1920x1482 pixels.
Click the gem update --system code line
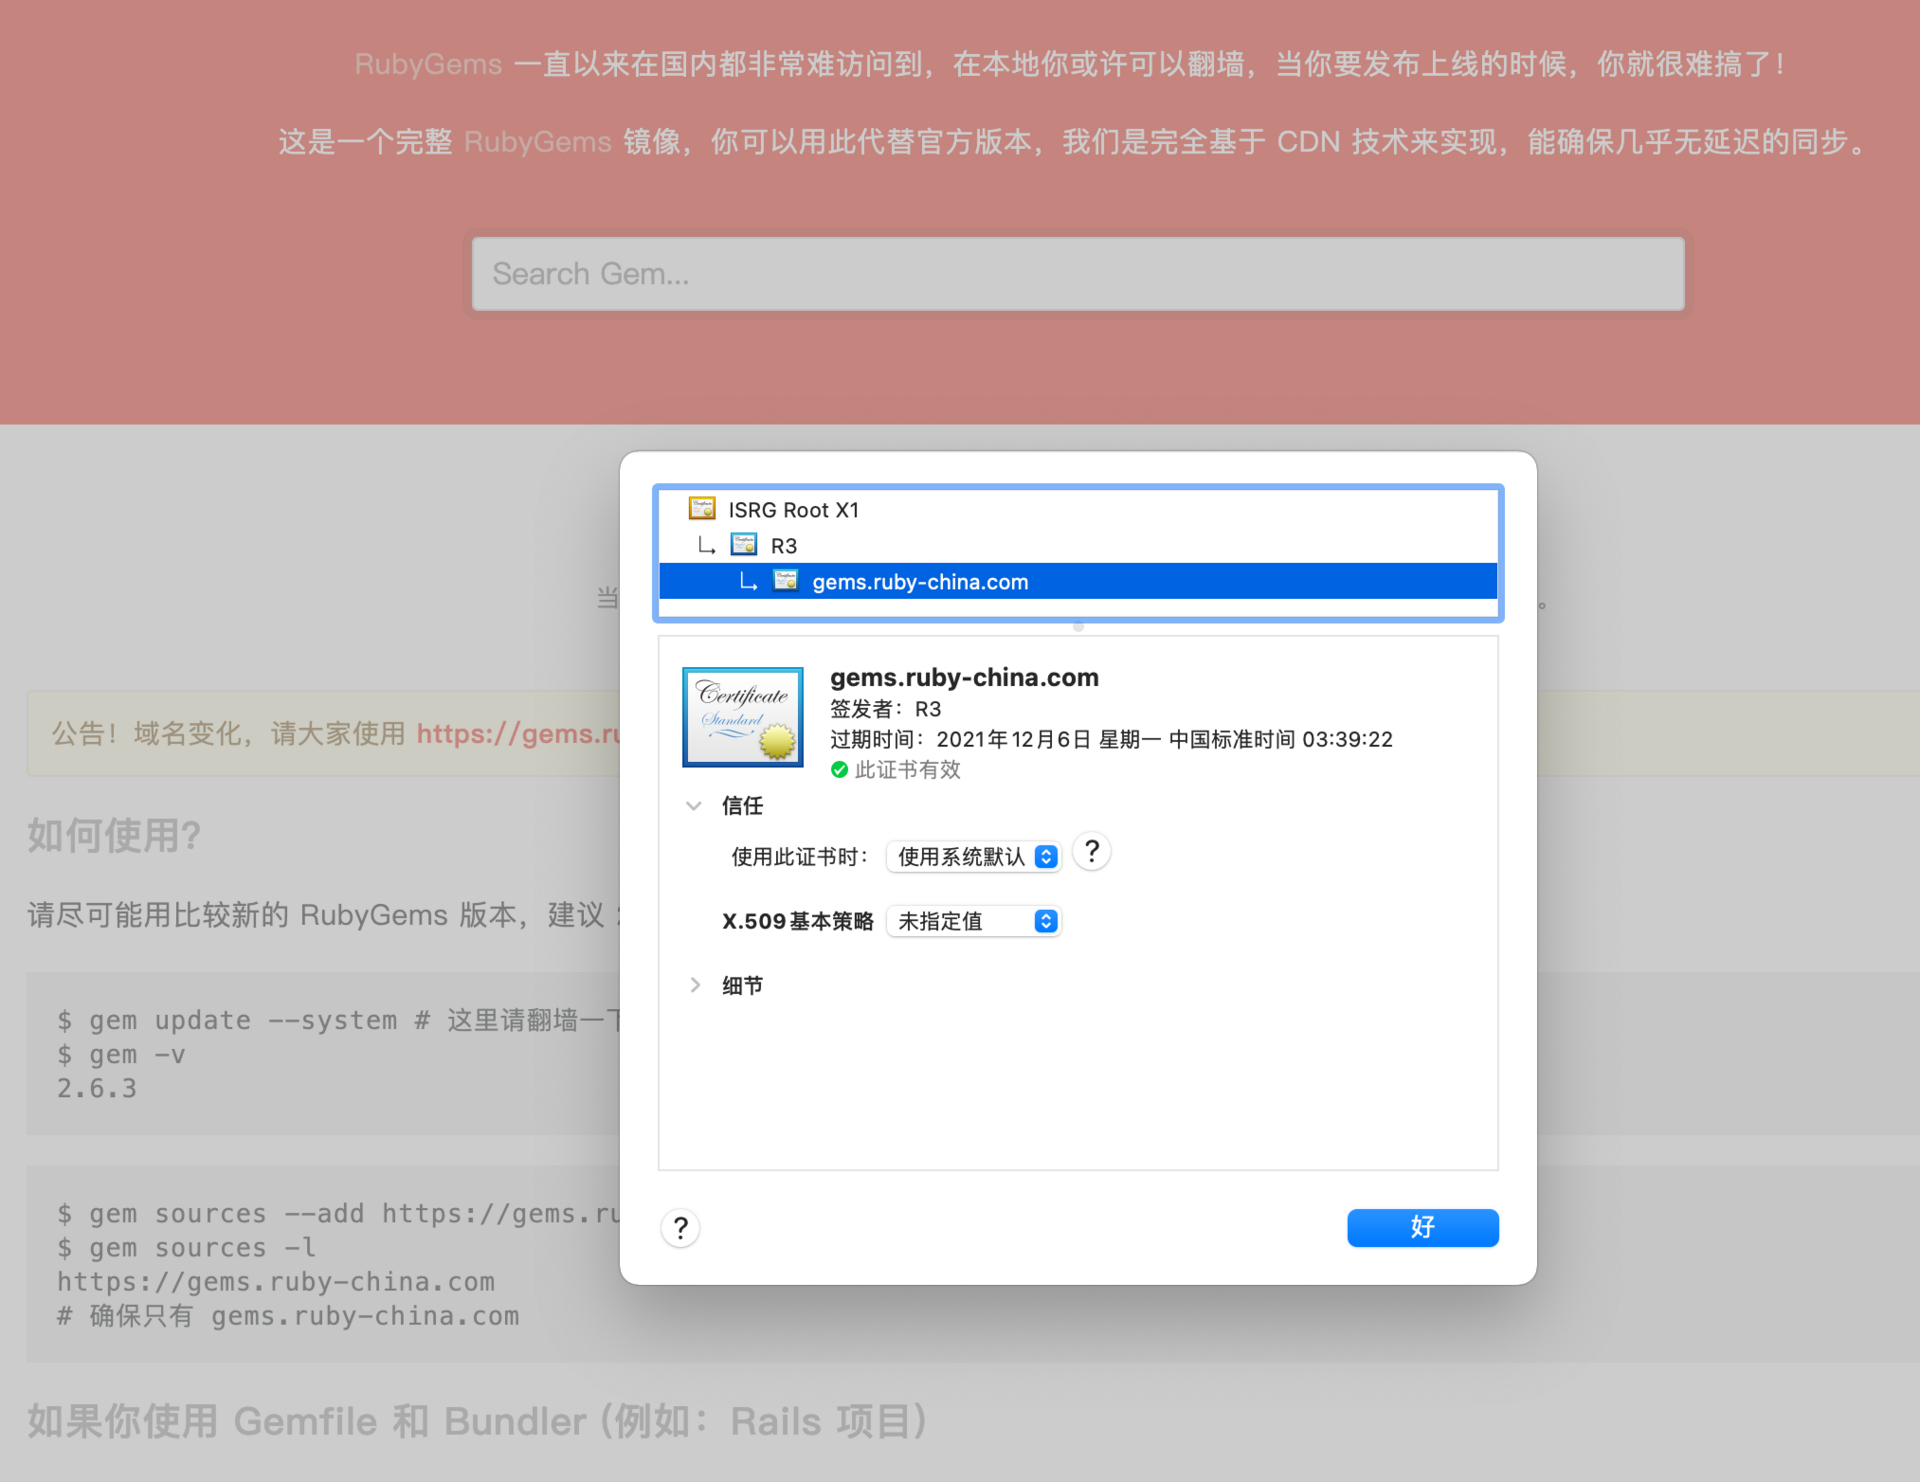click(340, 1020)
